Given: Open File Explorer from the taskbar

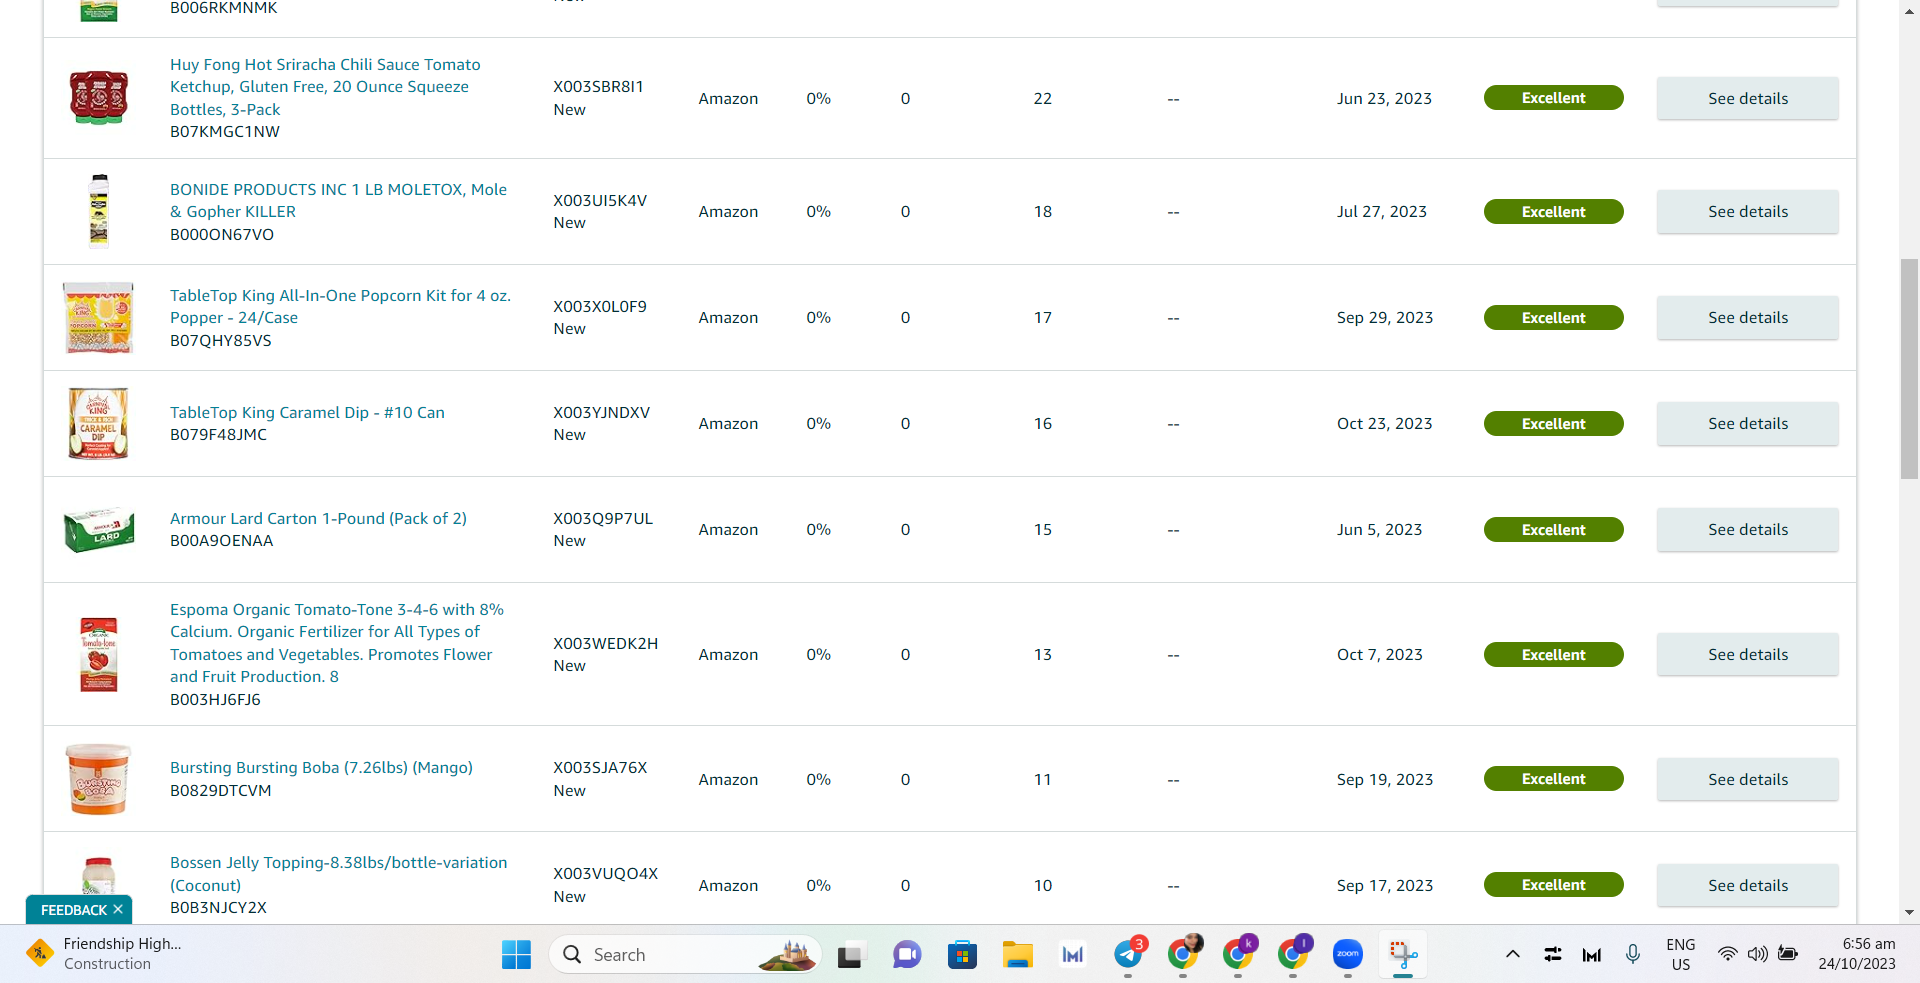Looking at the screenshot, I should click(x=1017, y=955).
